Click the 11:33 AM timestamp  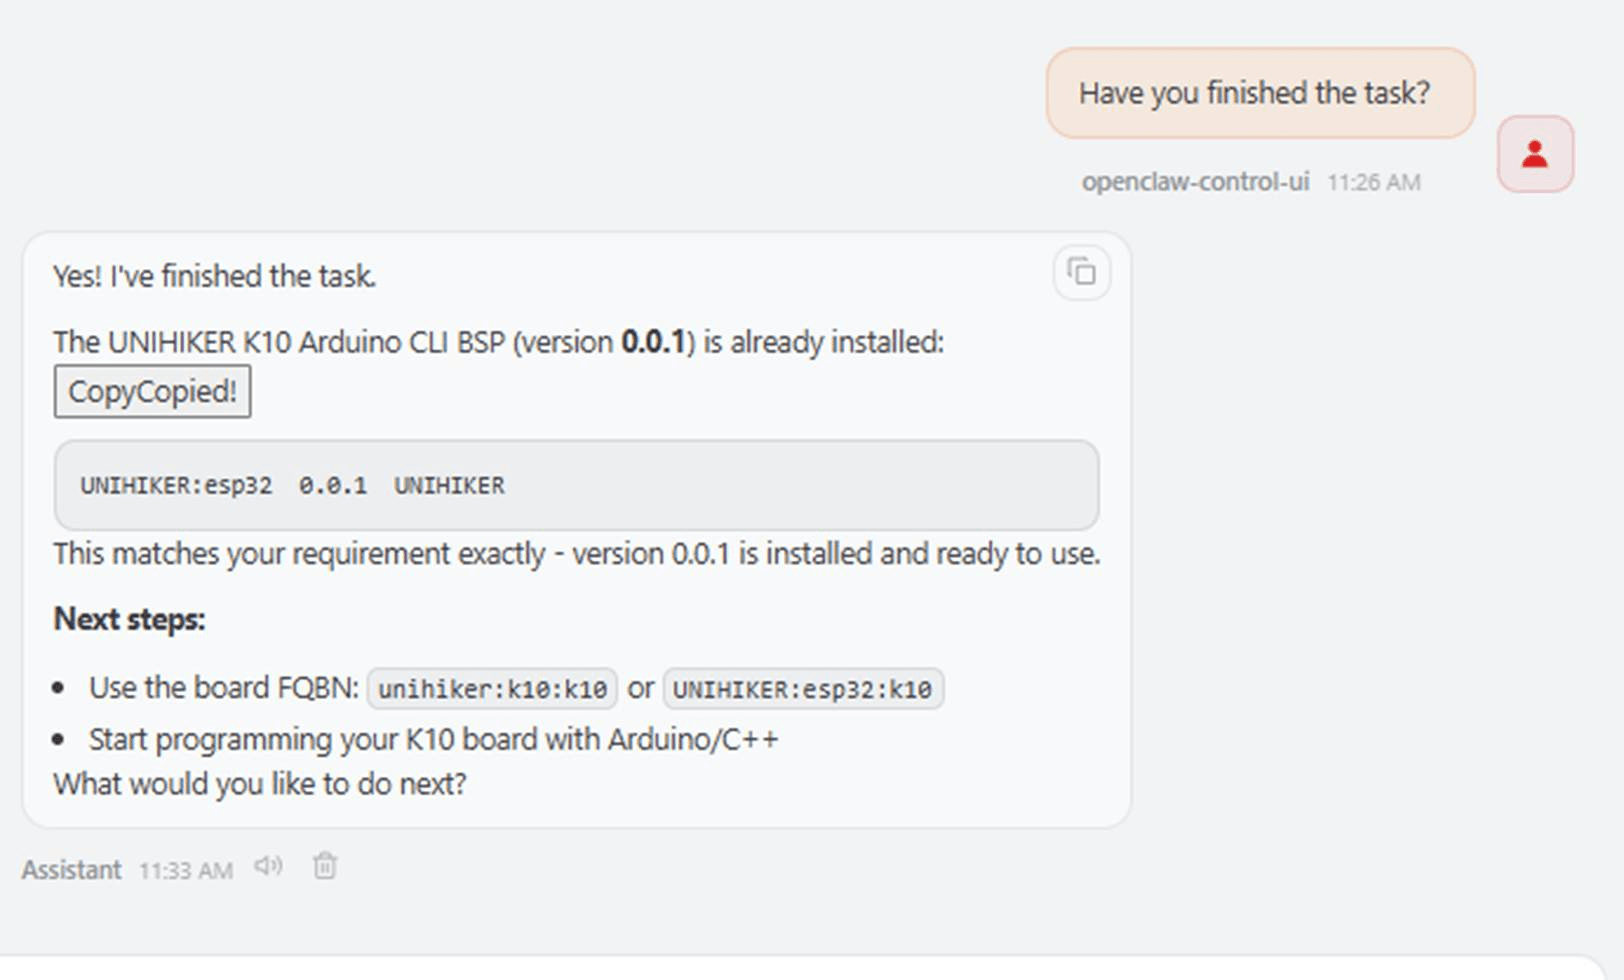pos(185,871)
